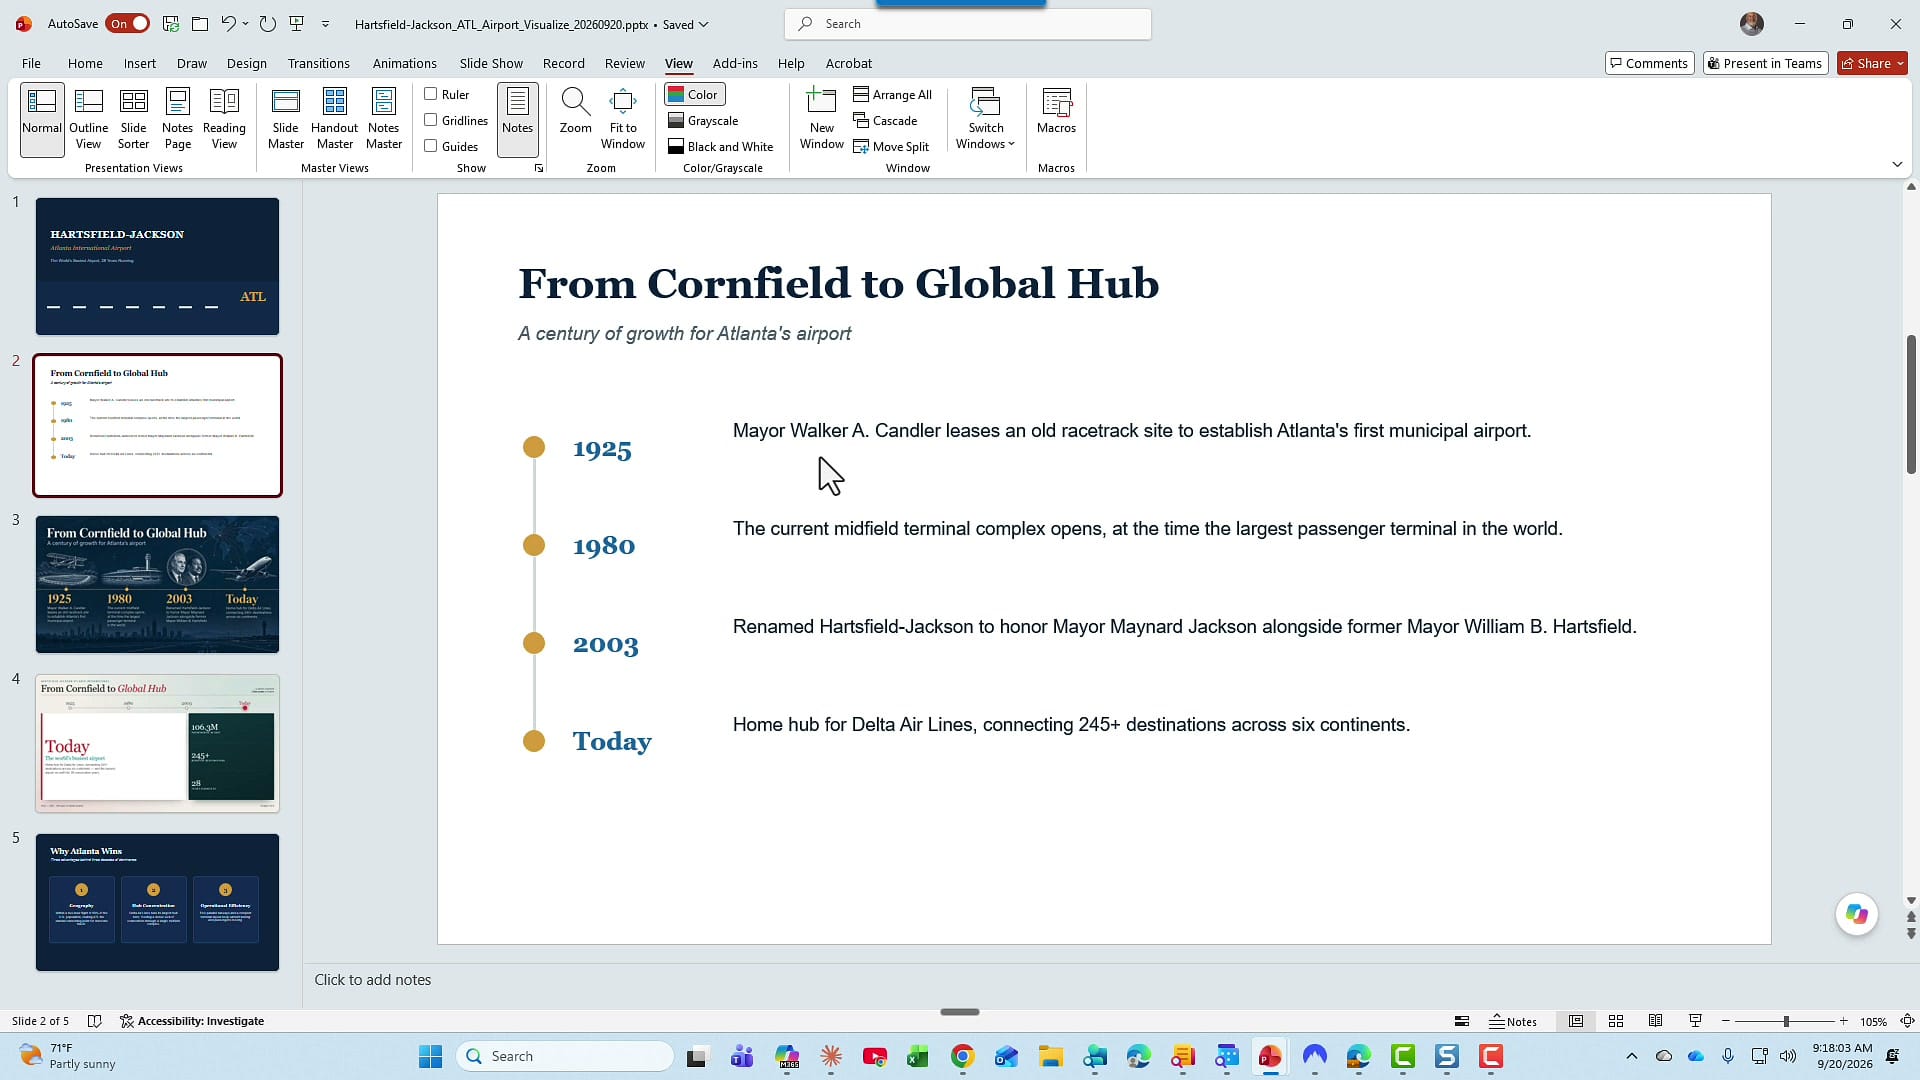Collapse the ribbon with the chevron
The width and height of the screenshot is (1920, 1080).
tap(1897, 164)
